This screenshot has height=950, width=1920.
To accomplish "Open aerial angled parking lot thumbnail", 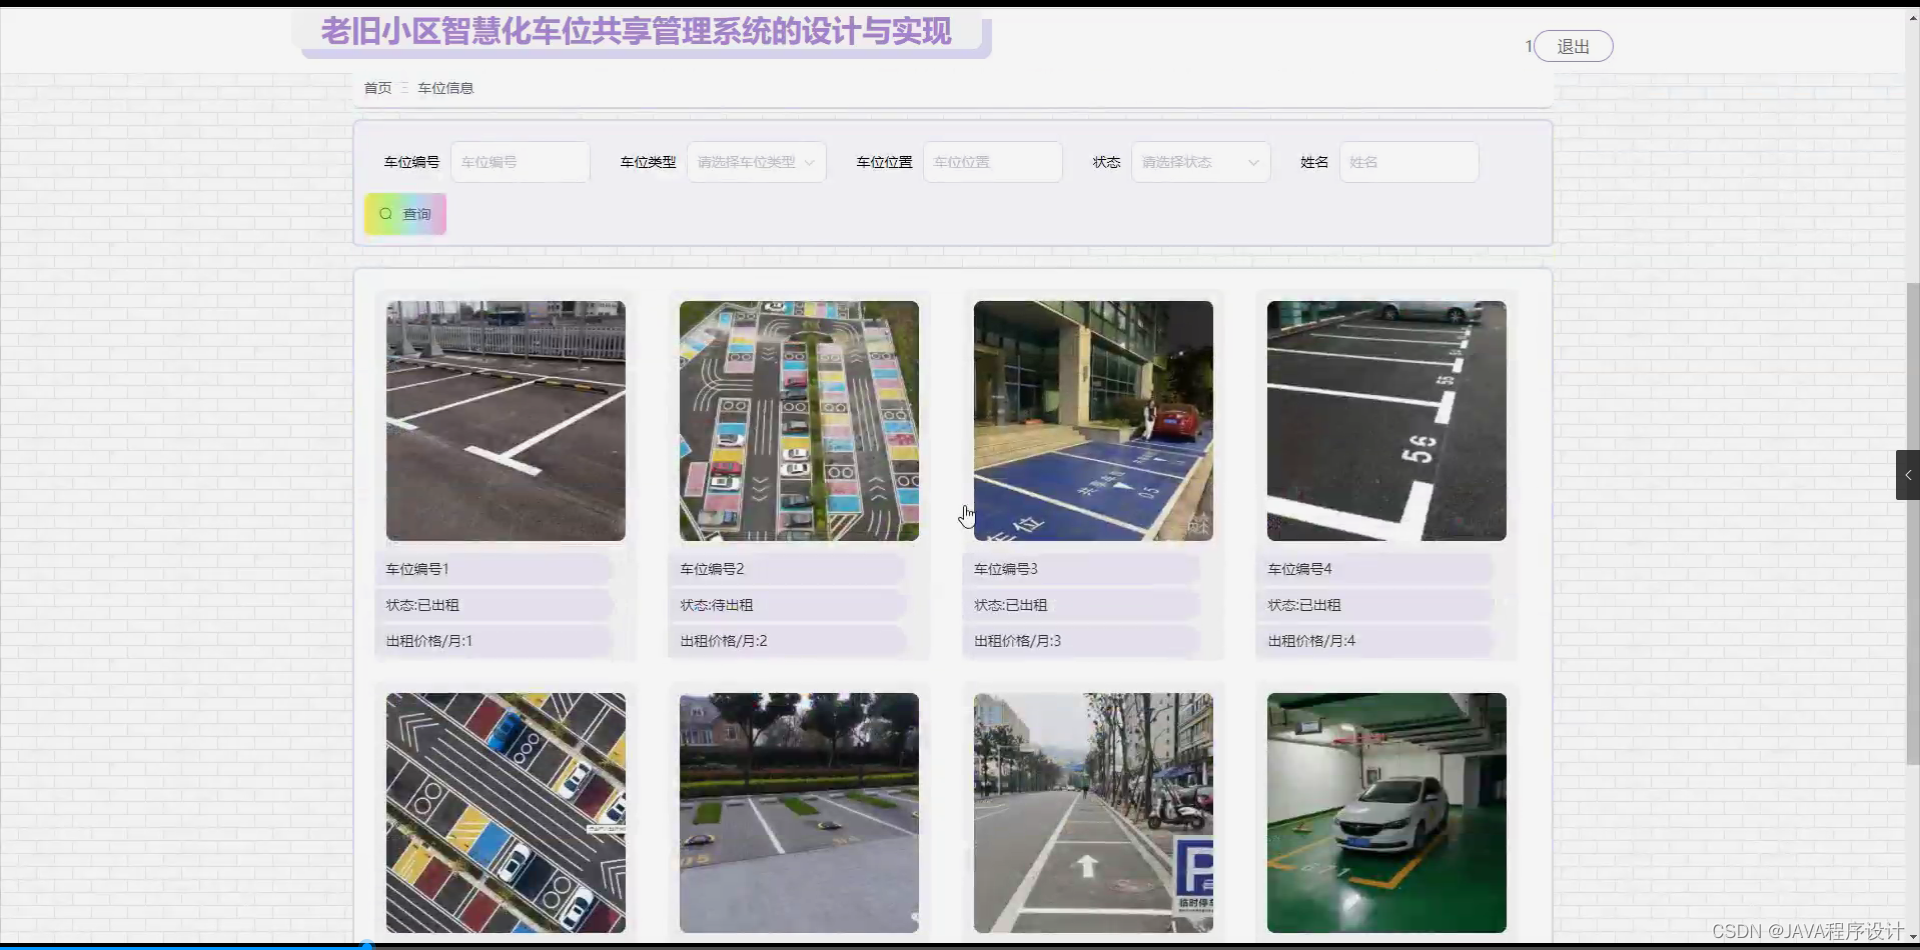I will point(506,813).
